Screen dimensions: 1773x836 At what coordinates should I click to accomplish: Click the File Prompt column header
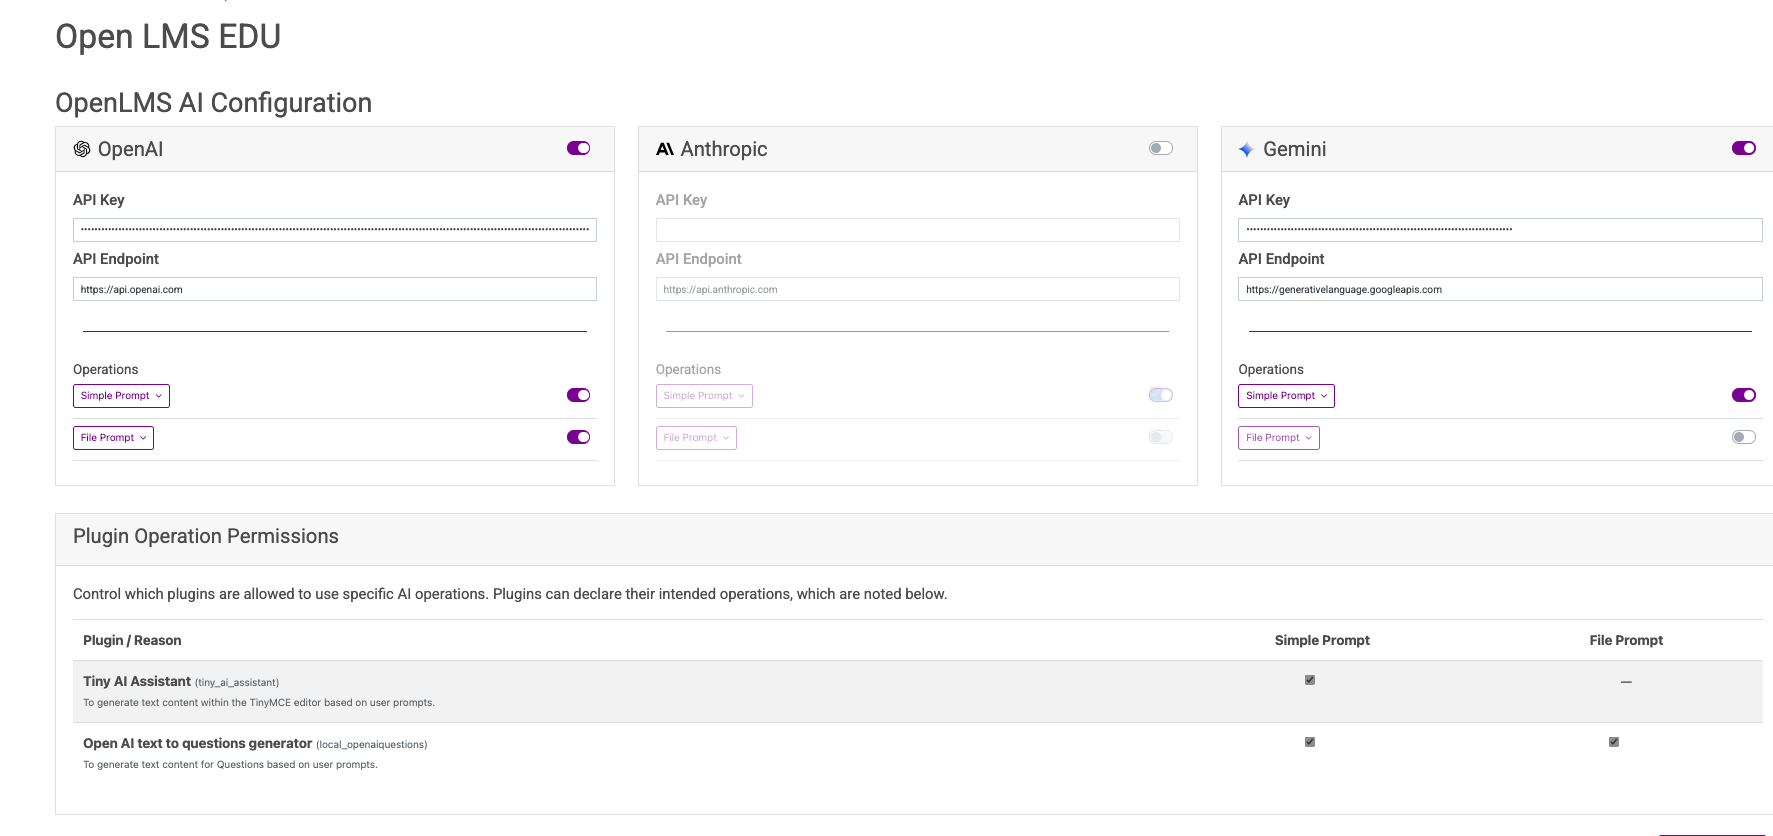pyautogui.click(x=1626, y=640)
